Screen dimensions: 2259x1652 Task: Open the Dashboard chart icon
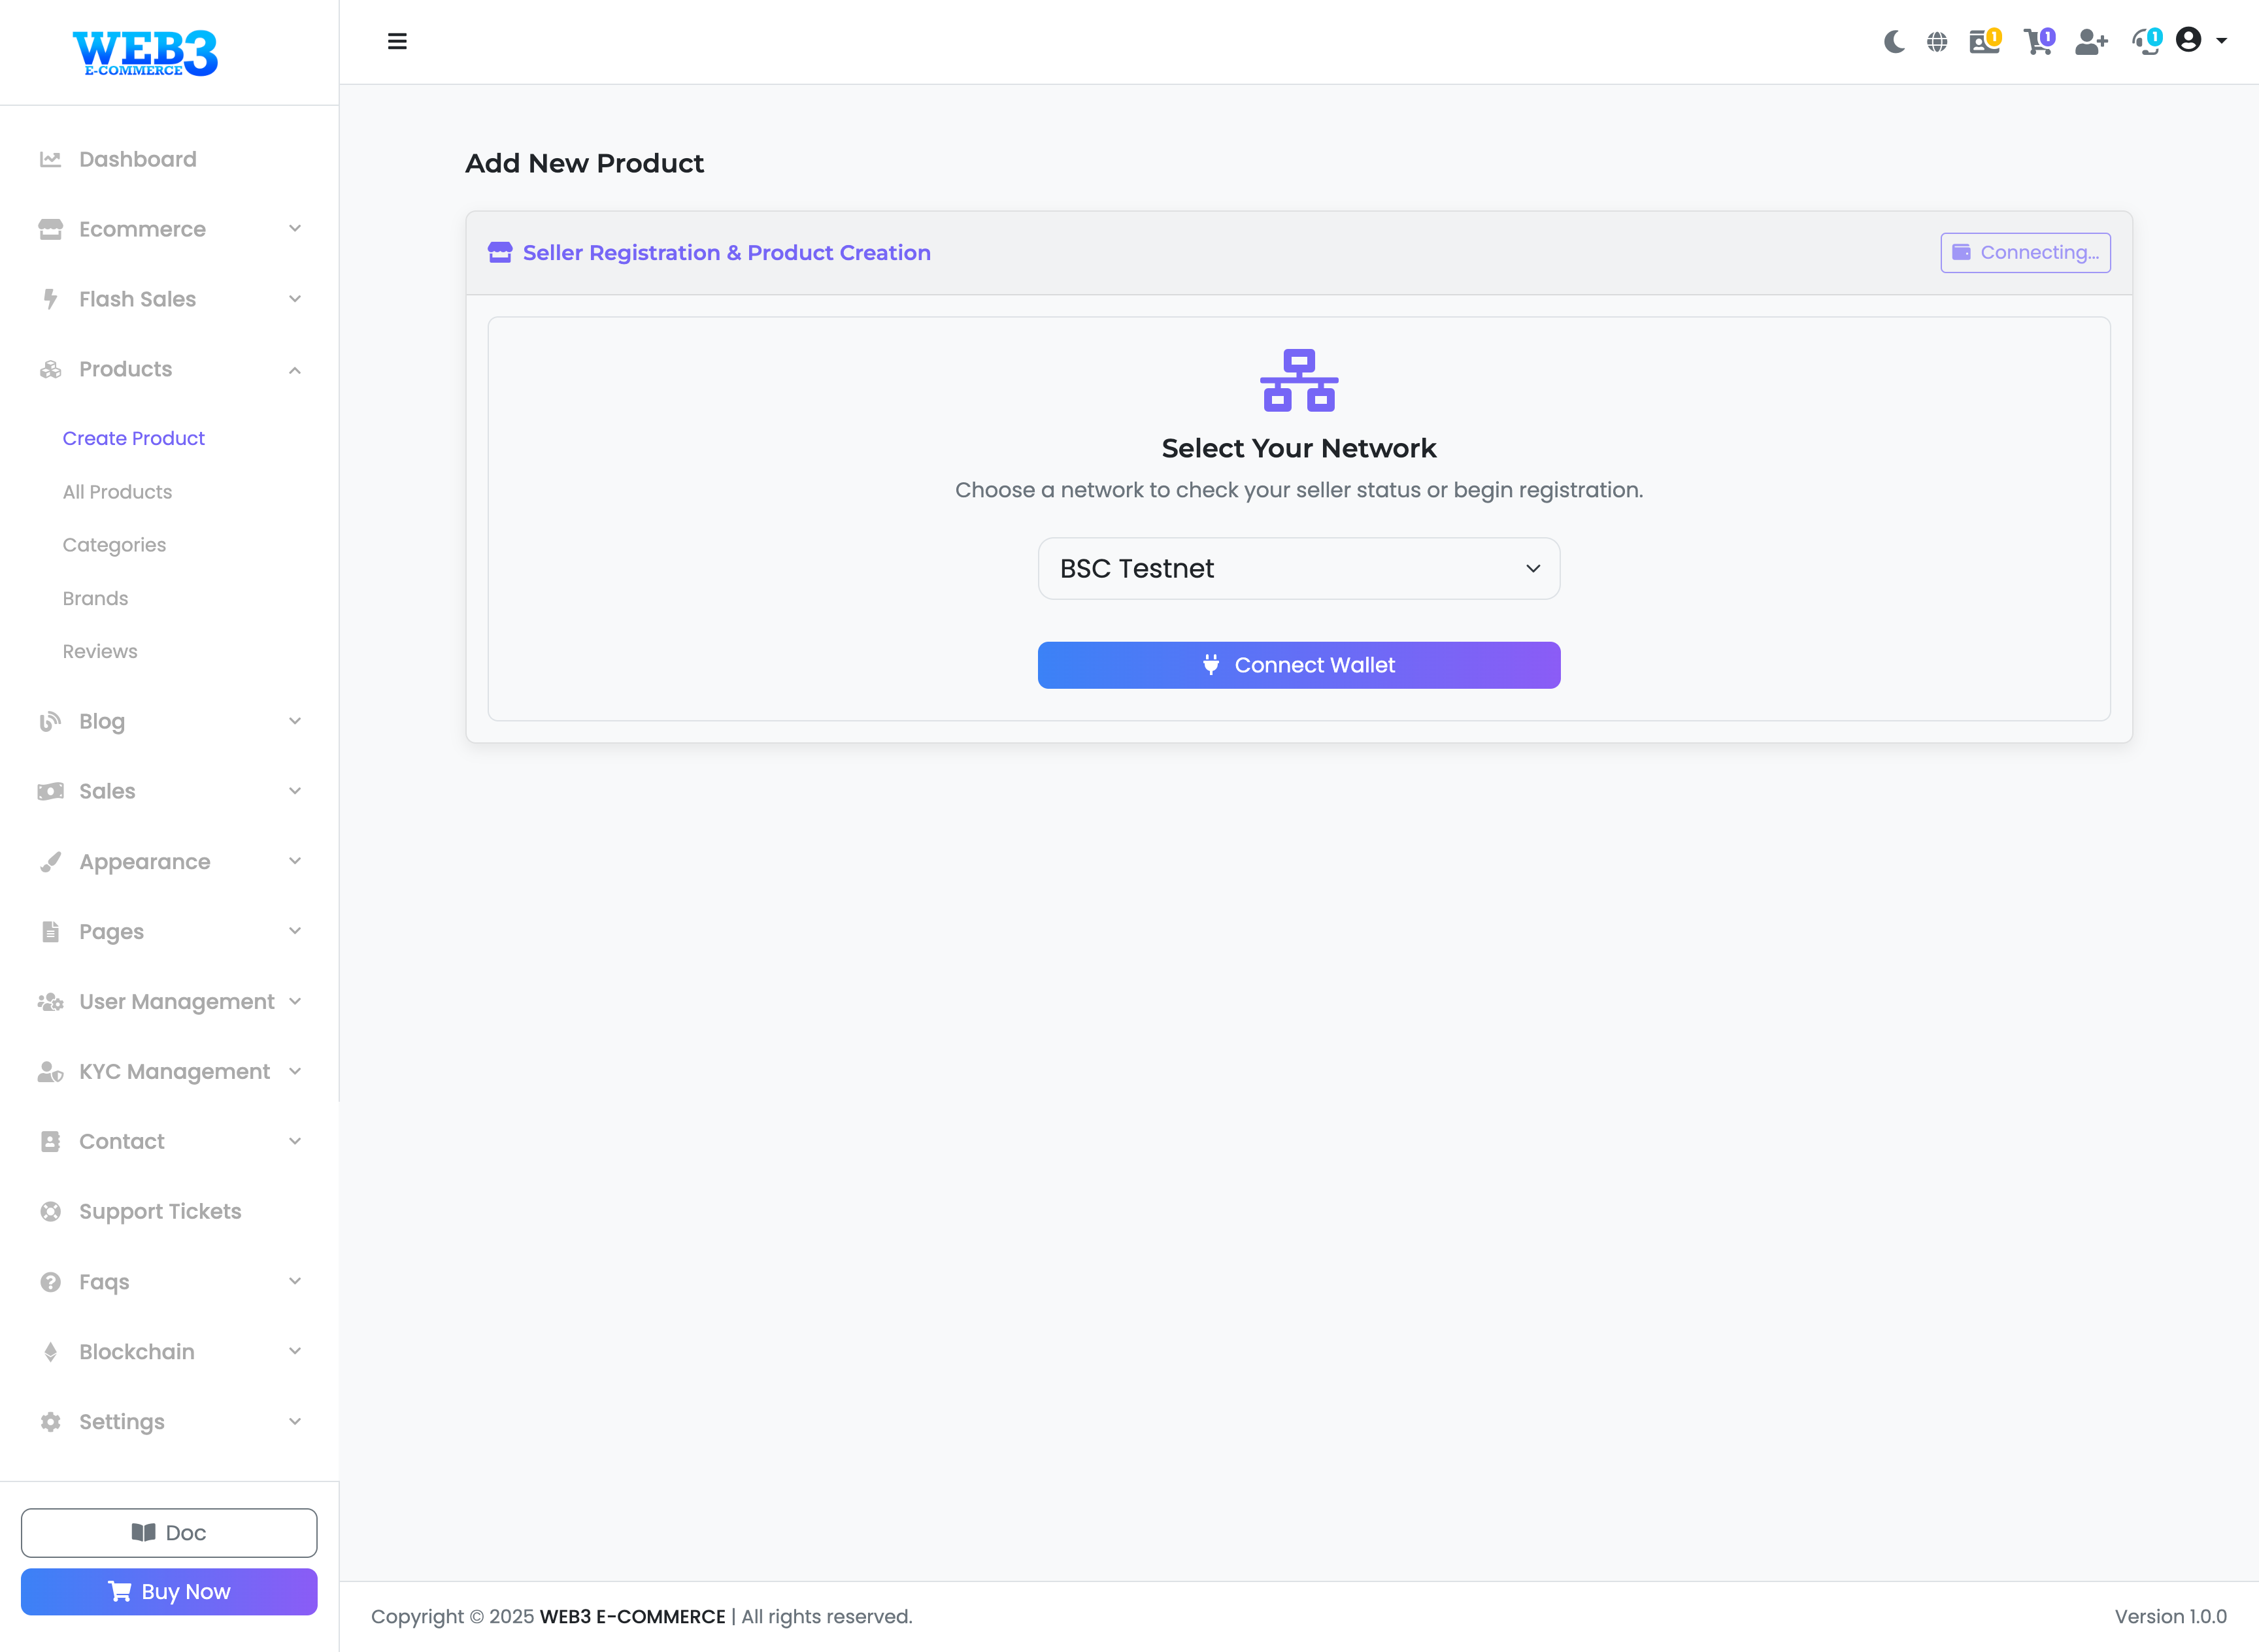(x=50, y=160)
